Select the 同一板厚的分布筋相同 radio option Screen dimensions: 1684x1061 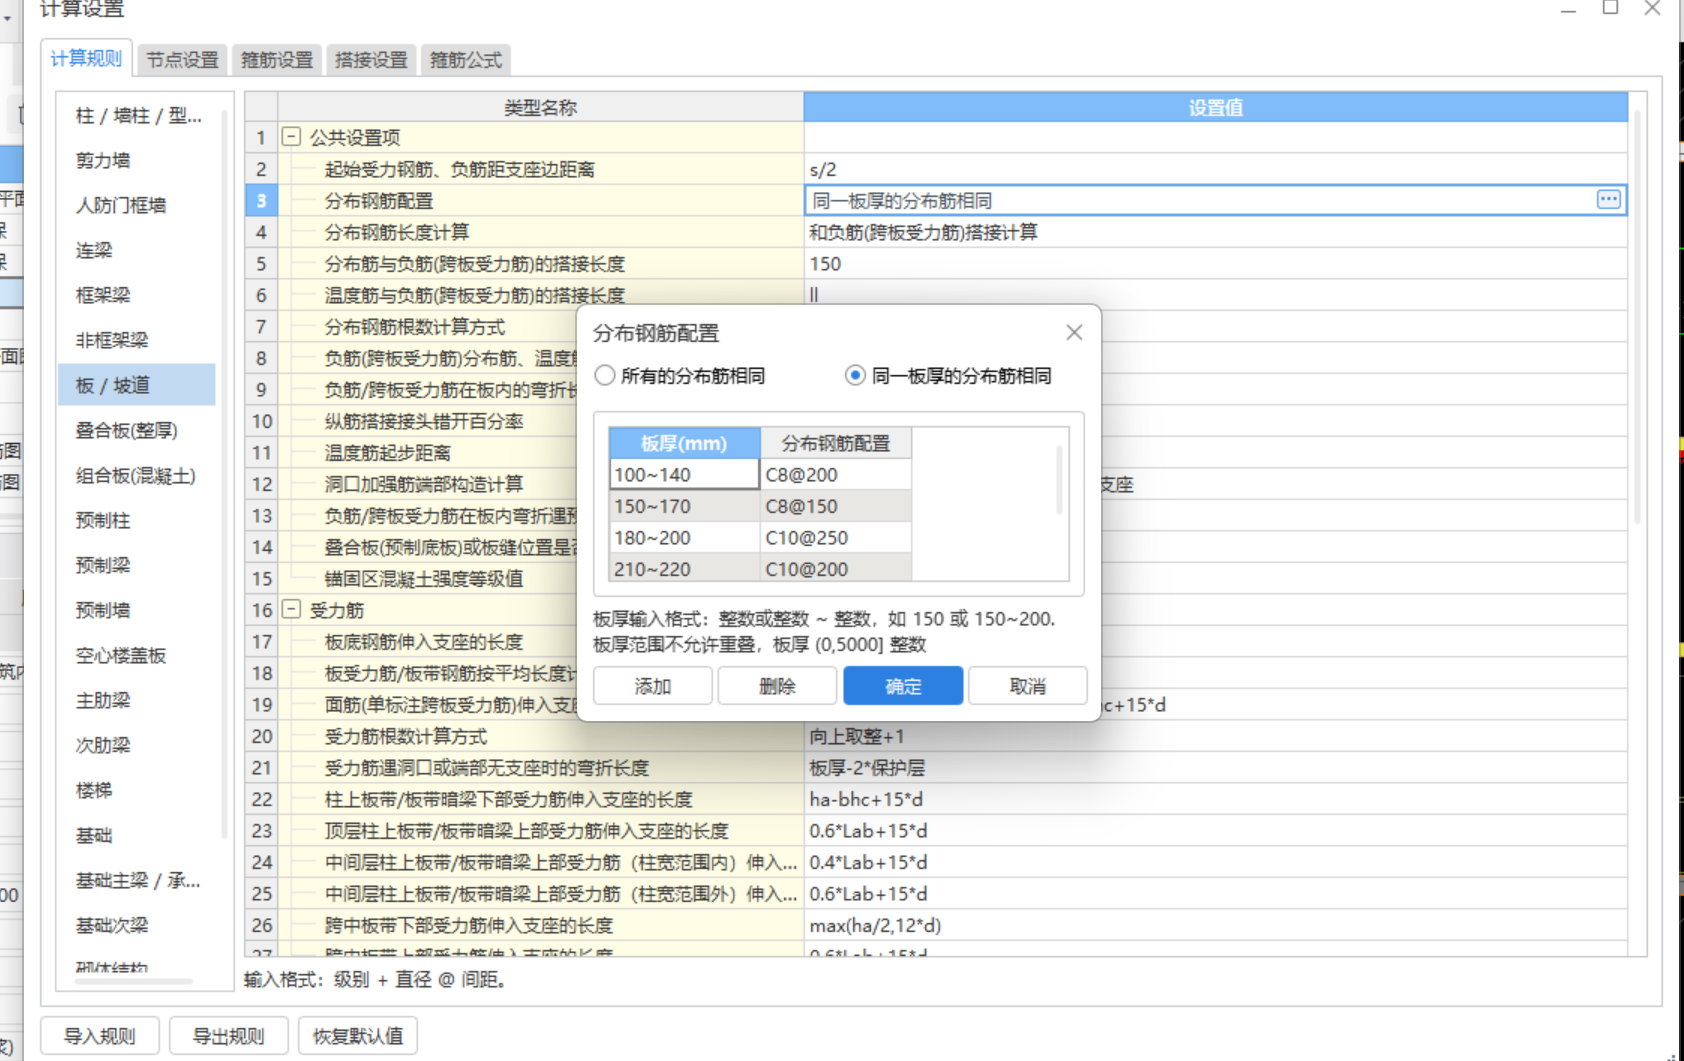tap(855, 375)
